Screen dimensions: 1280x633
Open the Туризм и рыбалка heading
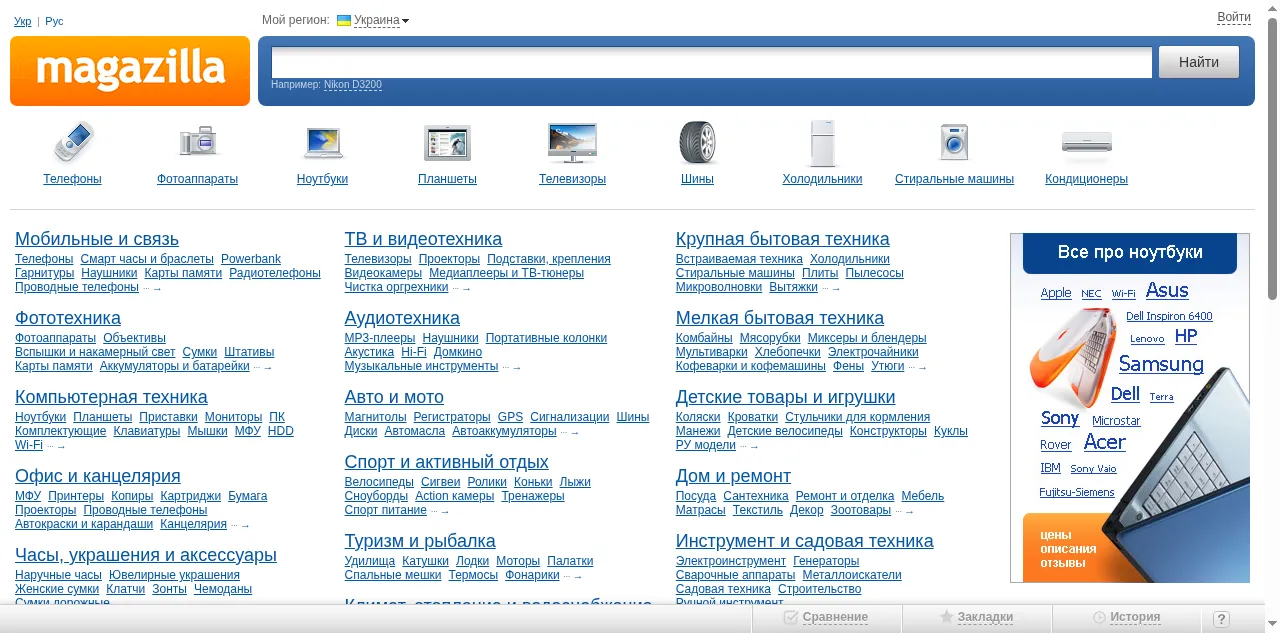pos(420,541)
